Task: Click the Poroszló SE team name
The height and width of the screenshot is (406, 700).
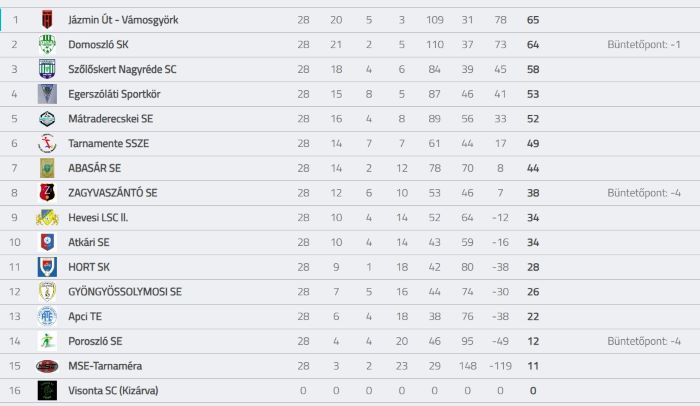Action: [95, 341]
